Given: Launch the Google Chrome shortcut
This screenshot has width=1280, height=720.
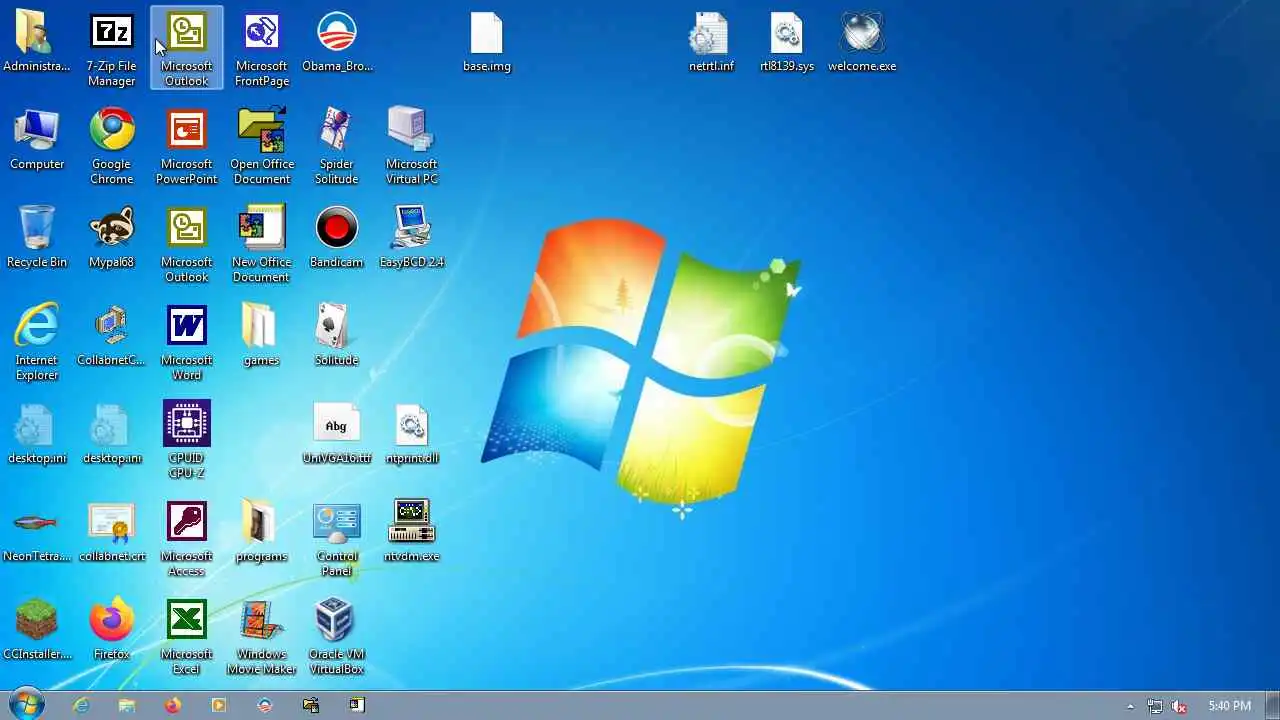Looking at the screenshot, I should point(111,147).
